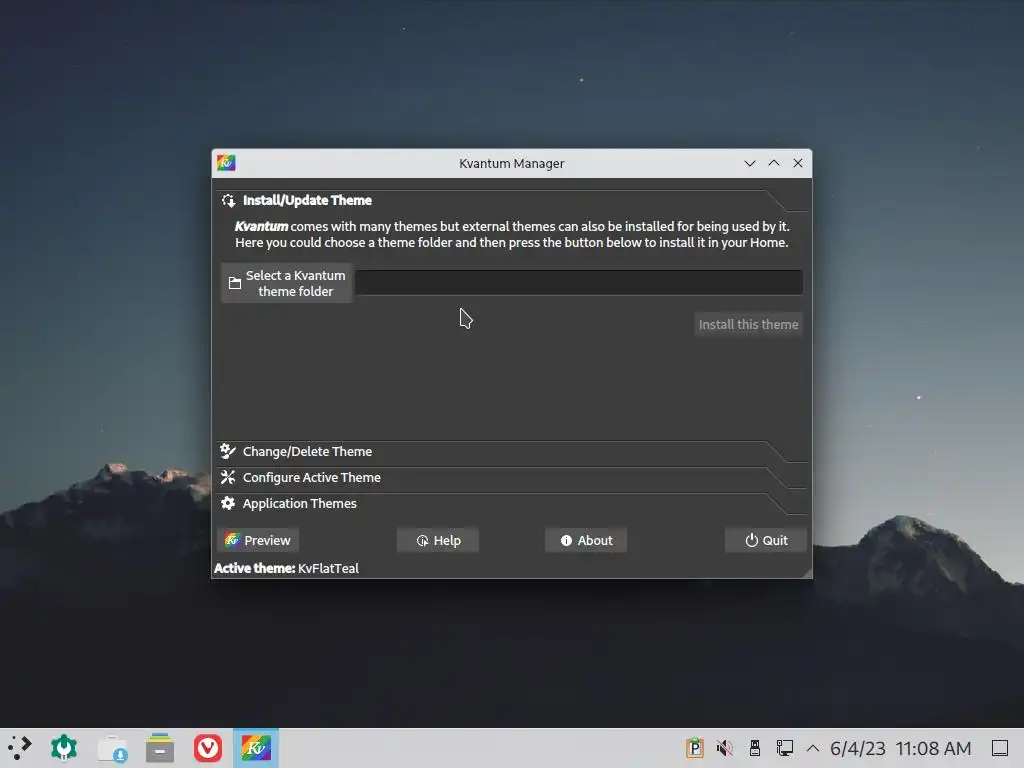
Task: Quit Kvantum Manager
Action: (766, 541)
